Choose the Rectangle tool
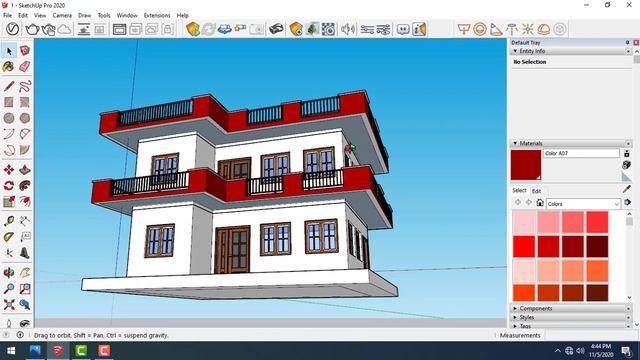Image resolution: width=640 pixels, height=360 pixels. pyautogui.click(x=9, y=102)
